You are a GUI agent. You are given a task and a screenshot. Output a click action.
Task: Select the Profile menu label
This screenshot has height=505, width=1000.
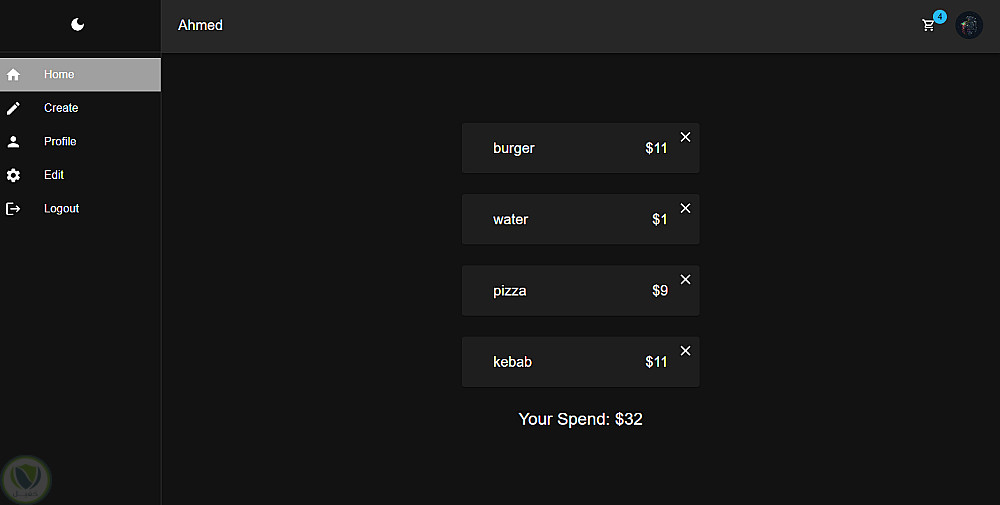click(60, 142)
